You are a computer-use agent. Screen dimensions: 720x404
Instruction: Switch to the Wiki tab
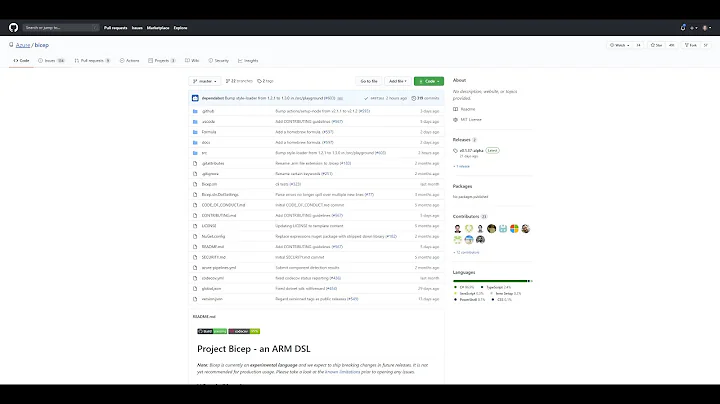point(192,61)
